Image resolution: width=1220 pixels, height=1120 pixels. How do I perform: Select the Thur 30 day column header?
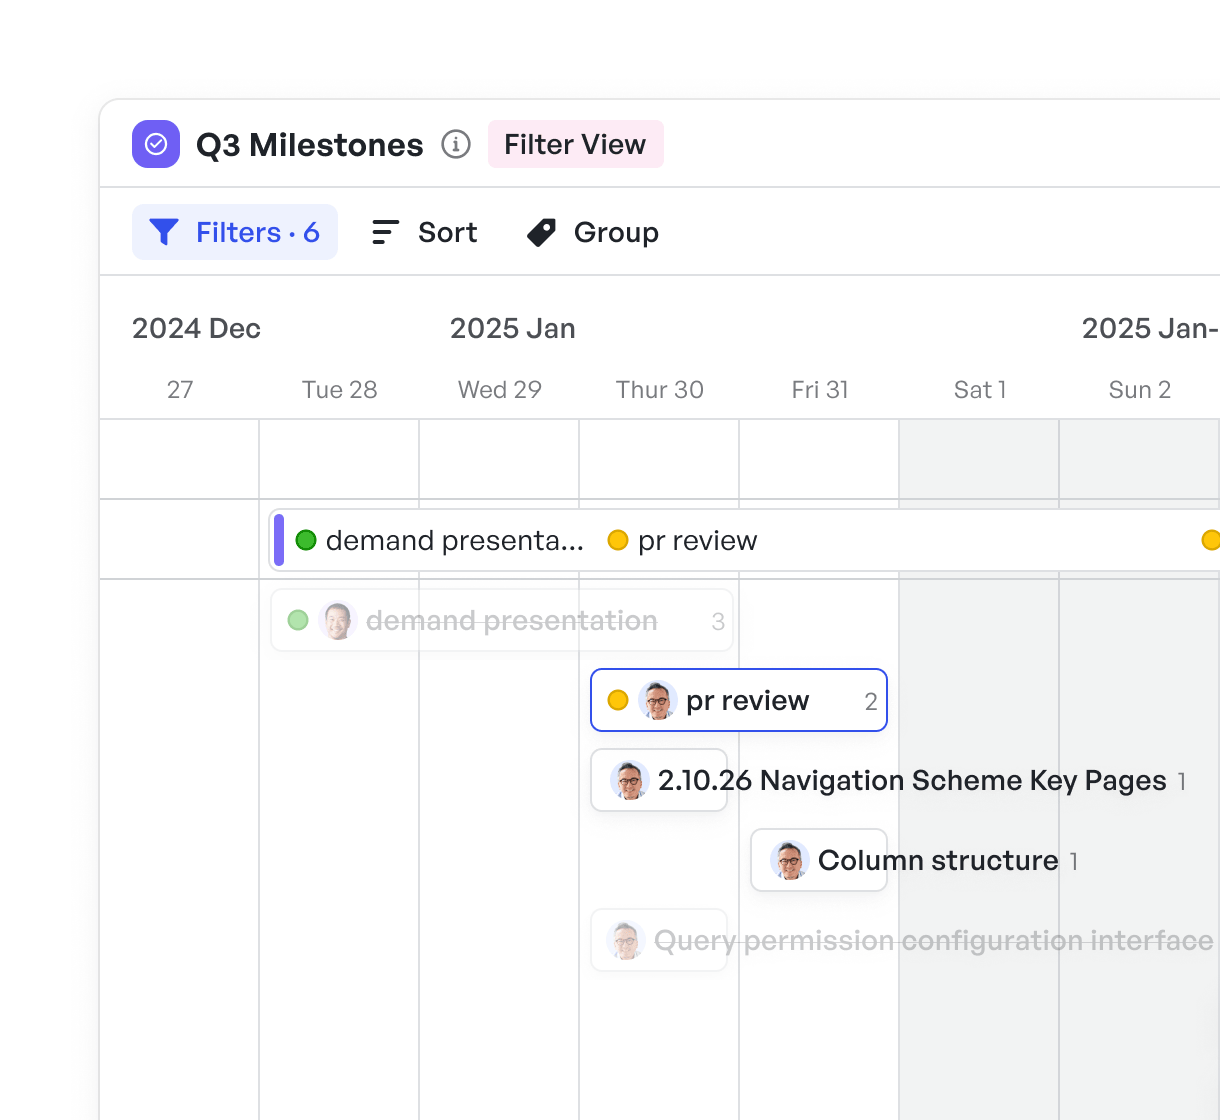point(660,389)
